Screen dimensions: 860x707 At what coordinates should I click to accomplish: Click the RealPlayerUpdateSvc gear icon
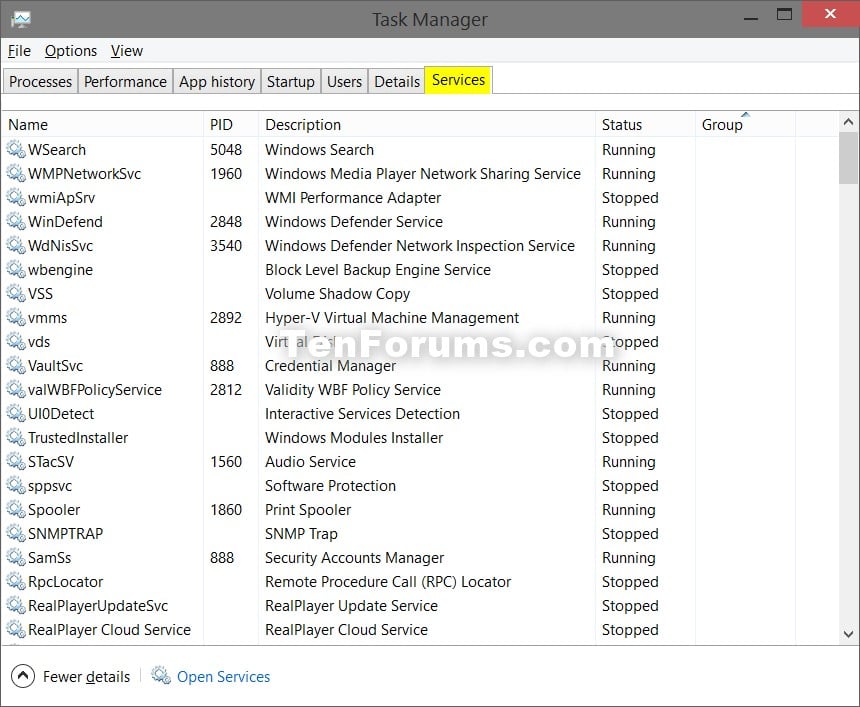(16, 606)
